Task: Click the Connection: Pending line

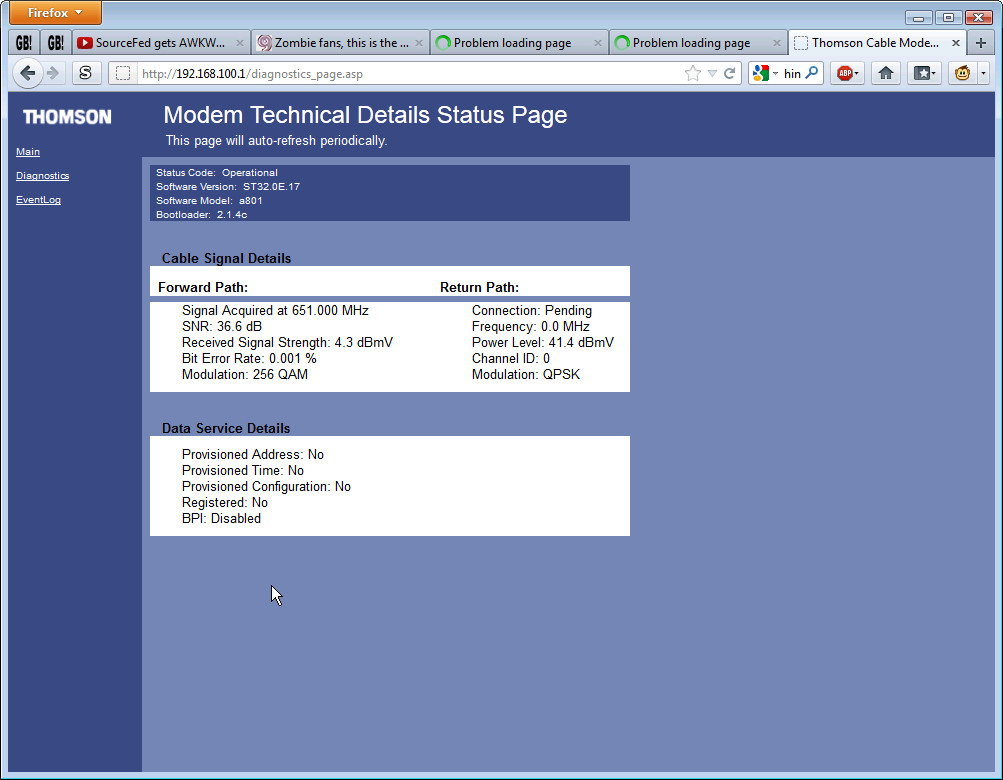Action: pyautogui.click(x=532, y=310)
